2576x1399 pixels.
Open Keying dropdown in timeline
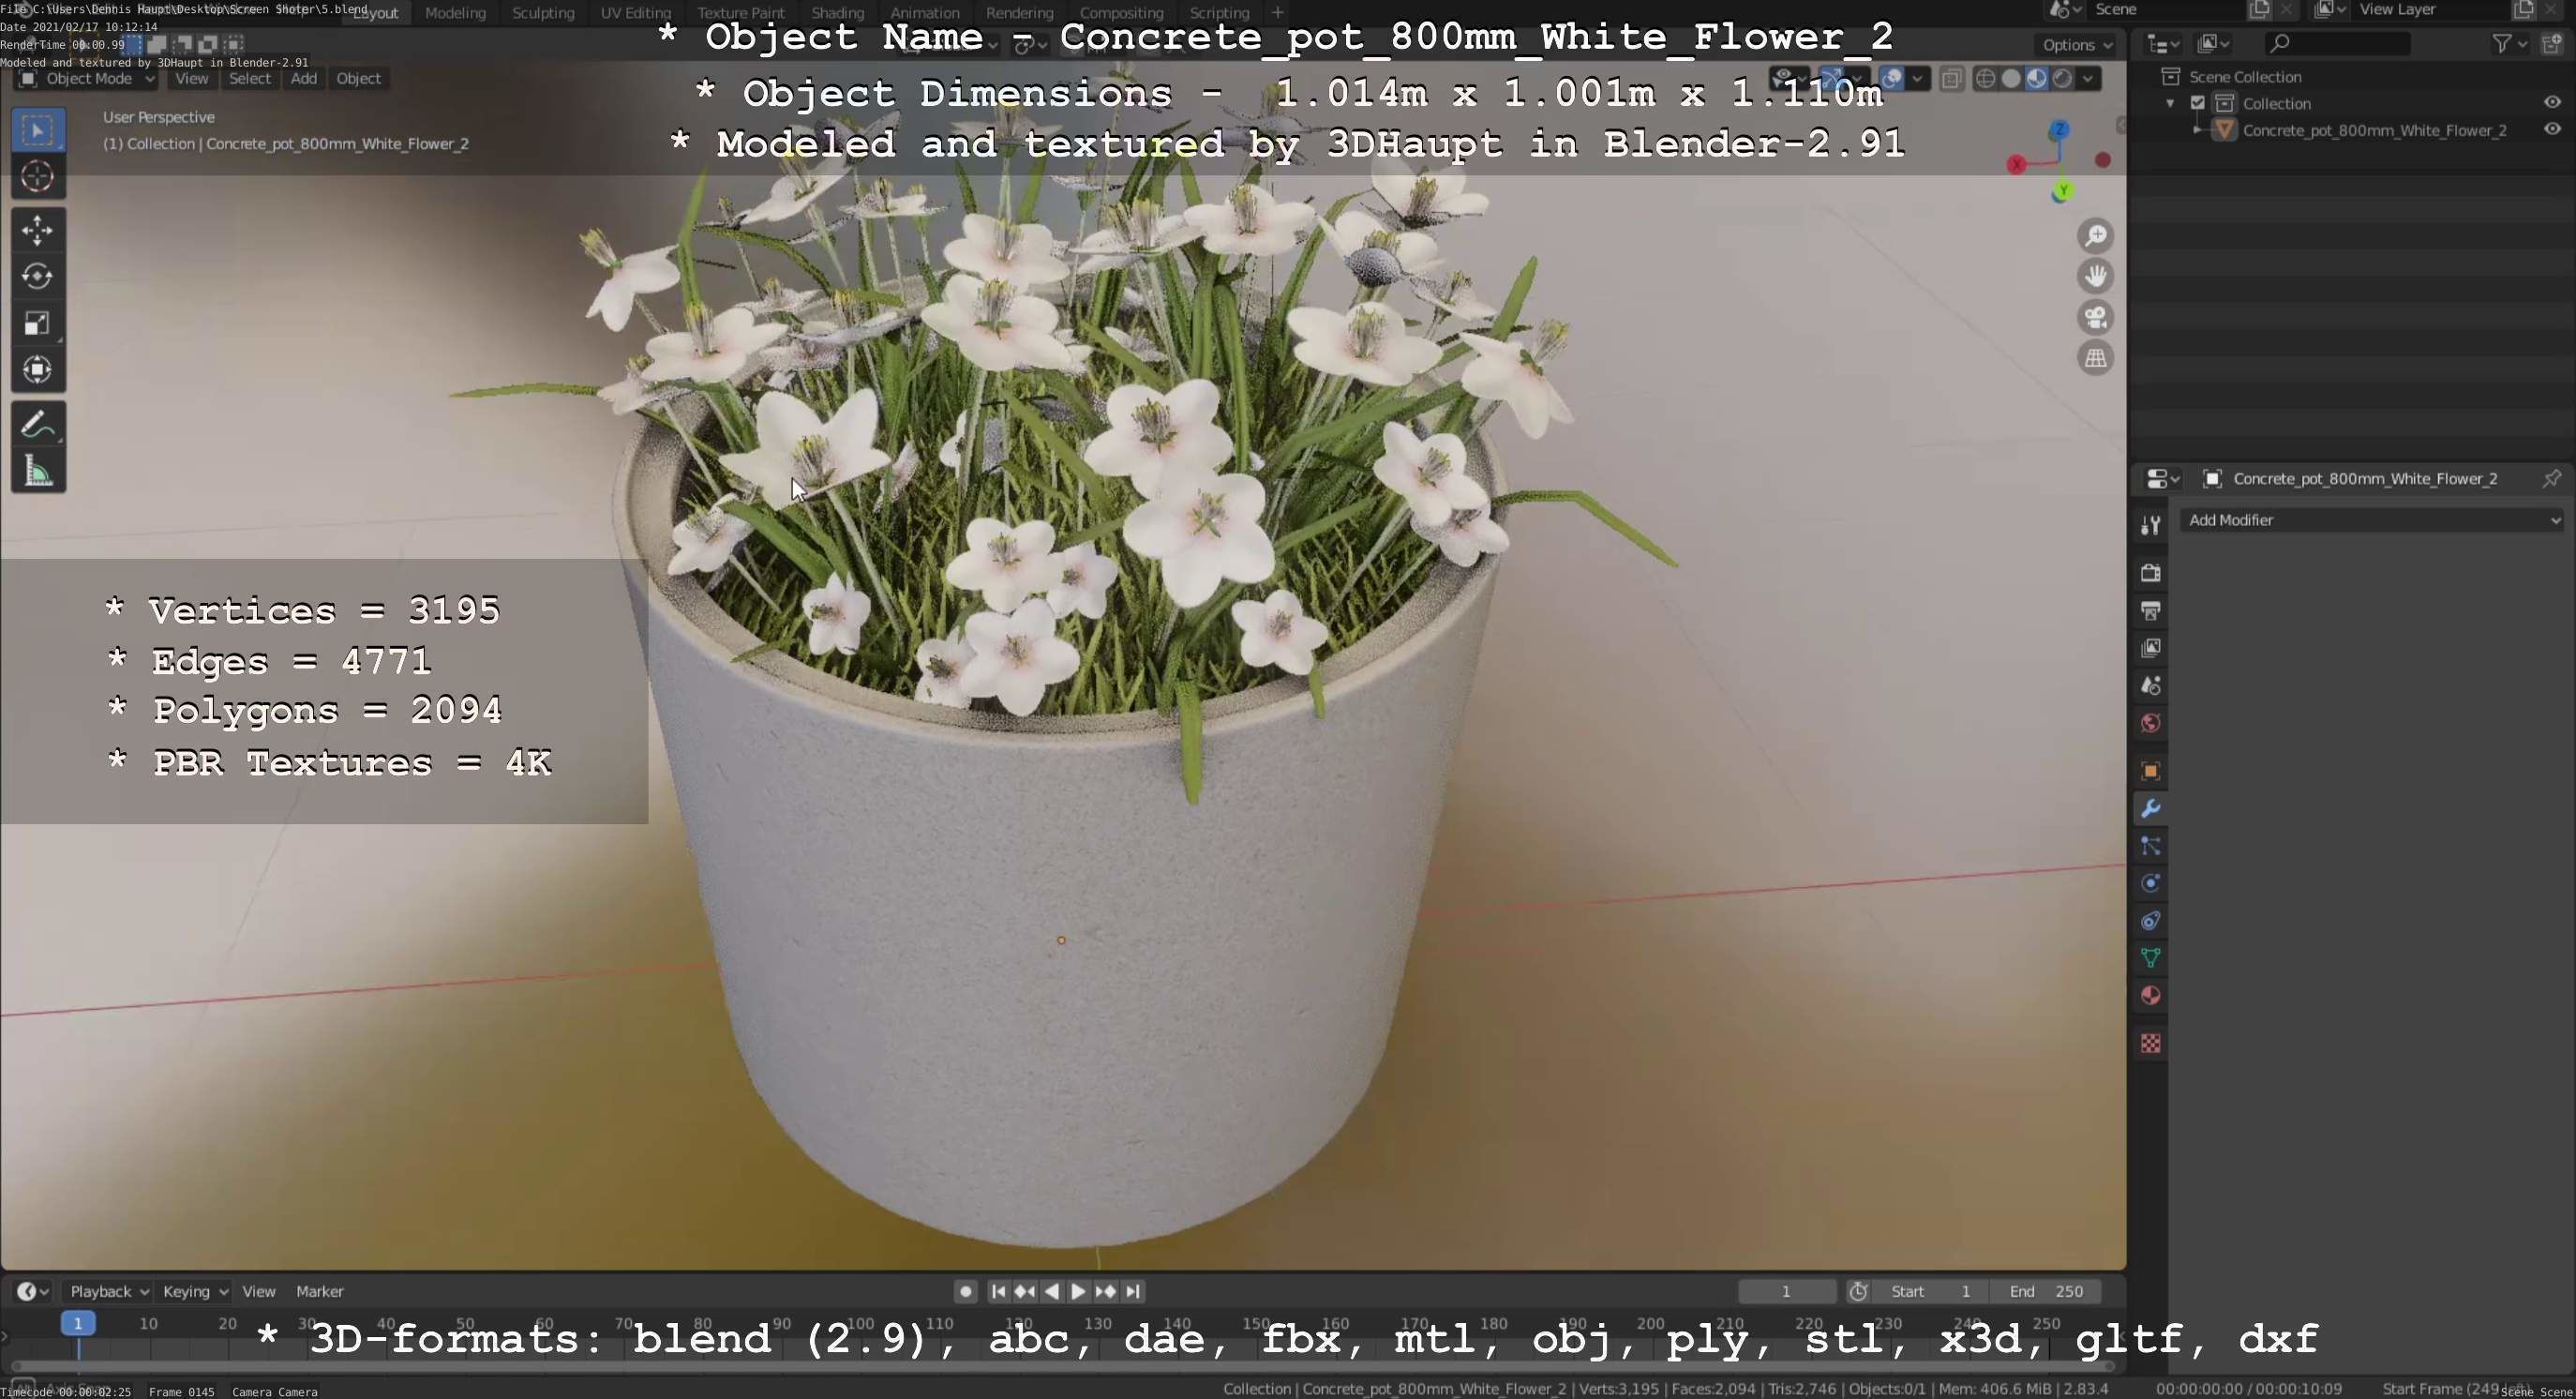pyautogui.click(x=195, y=1292)
